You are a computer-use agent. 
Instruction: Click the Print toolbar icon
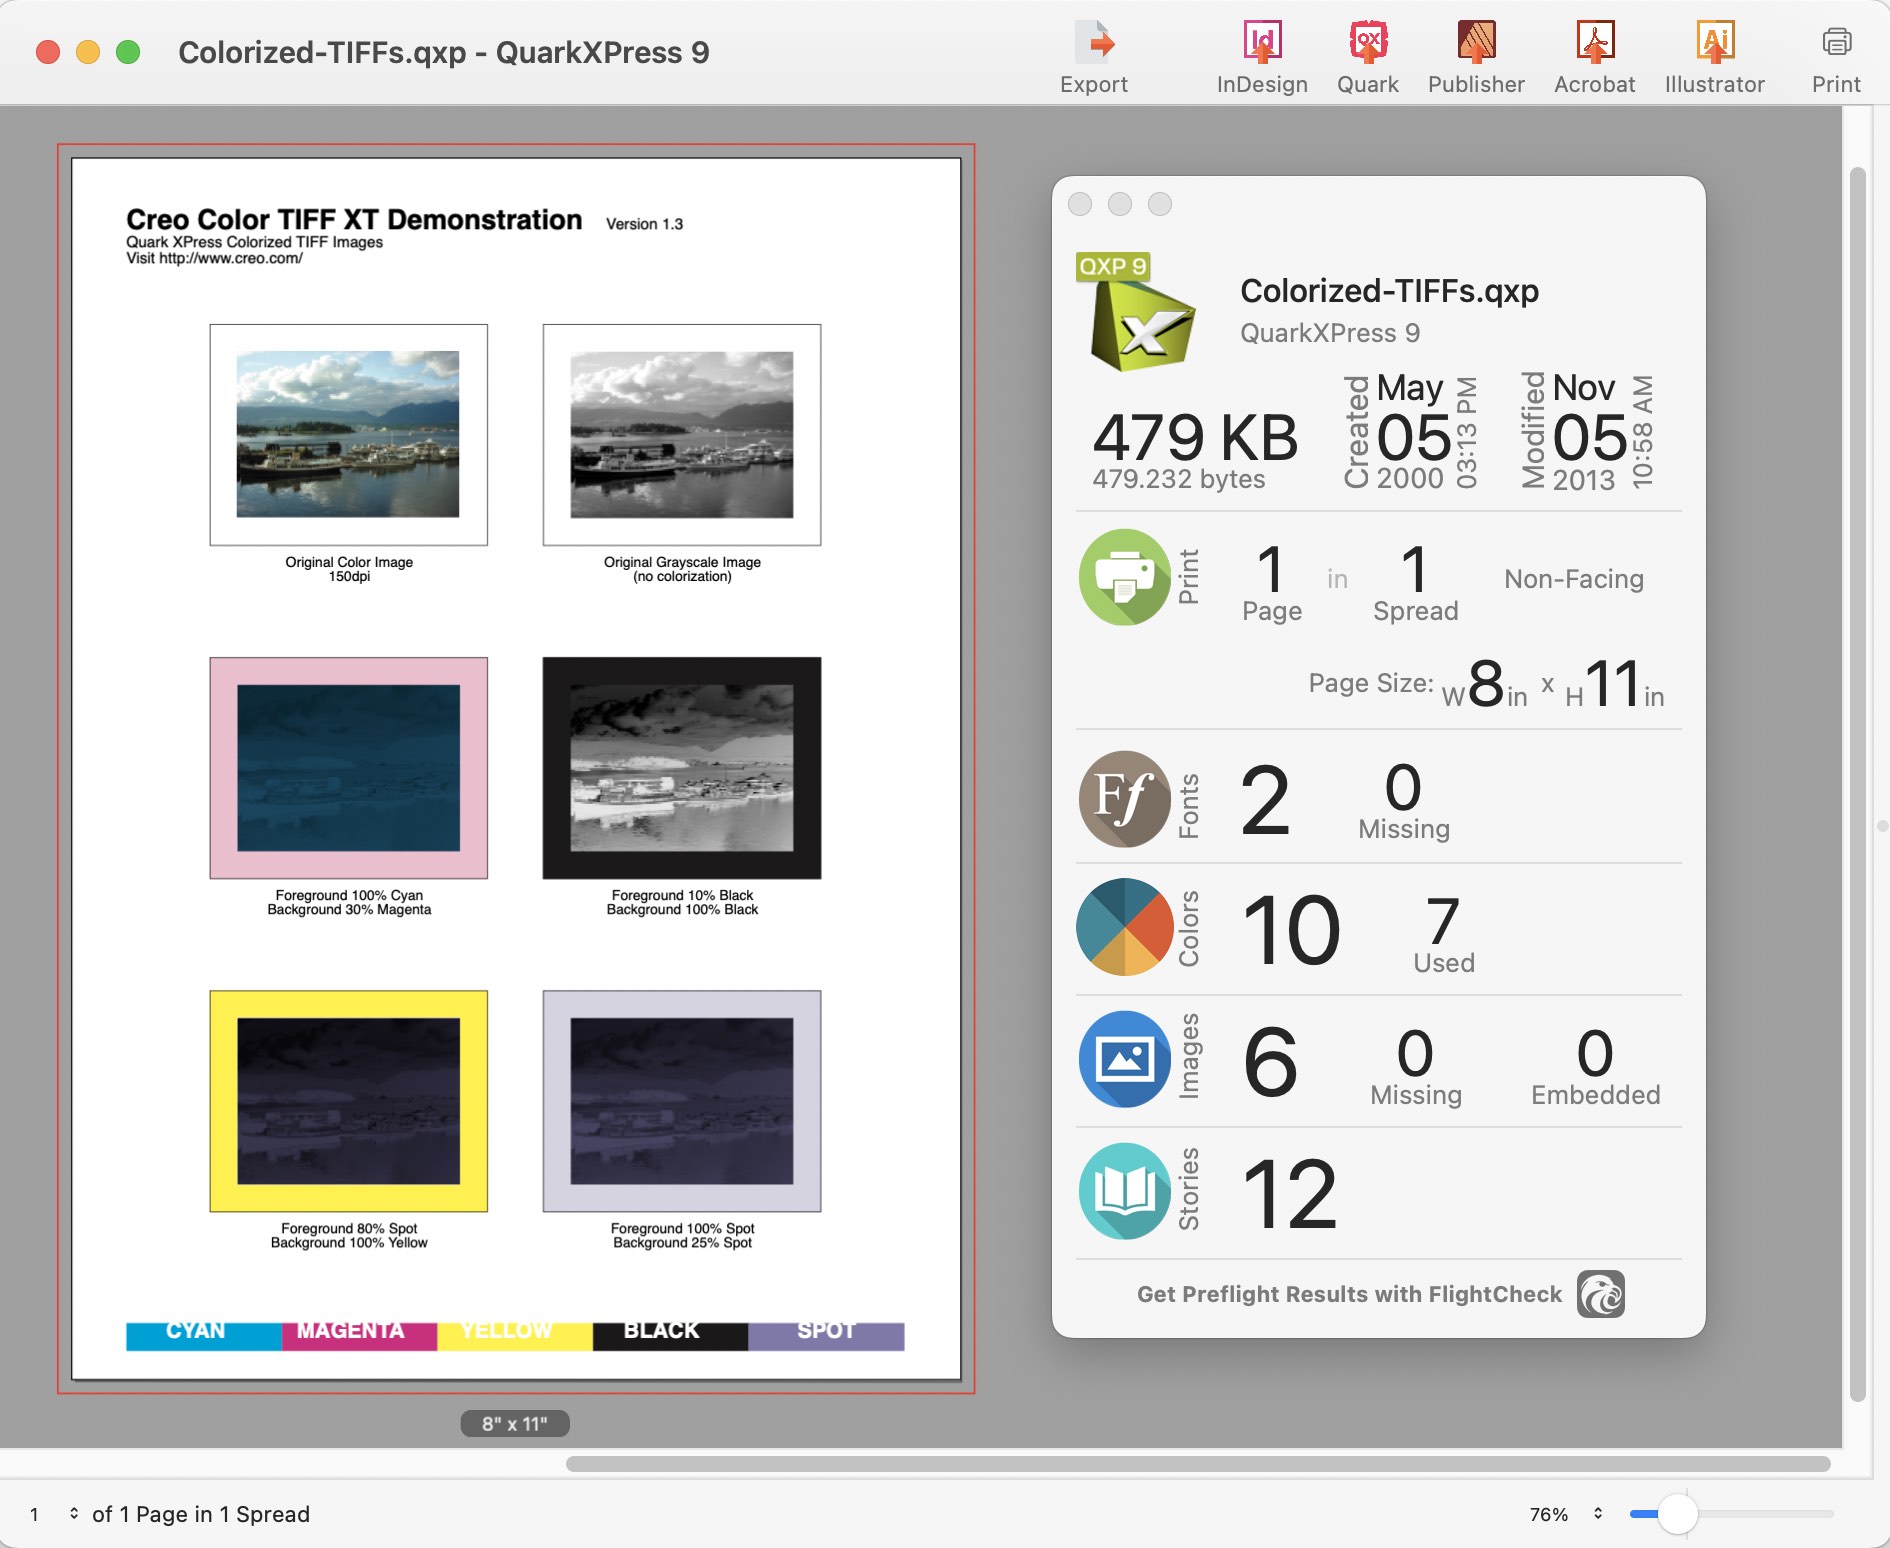(1837, 42)
